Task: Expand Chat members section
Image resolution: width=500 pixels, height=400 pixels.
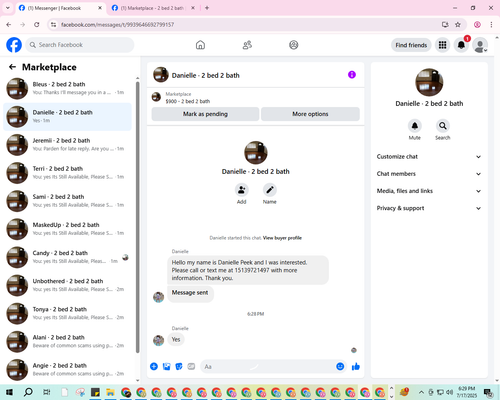Action: click(x=429, y=174)
